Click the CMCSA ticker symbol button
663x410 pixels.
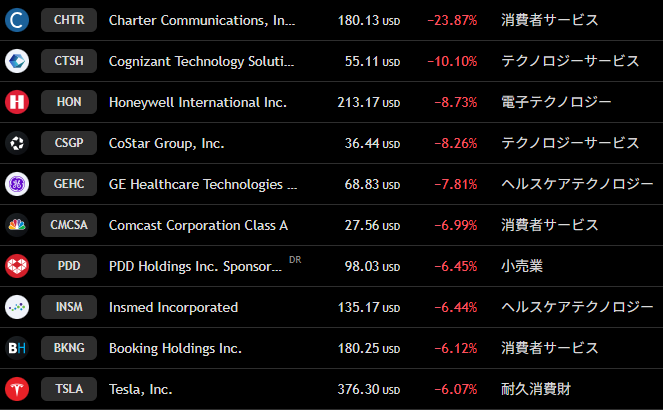(69, 225)
